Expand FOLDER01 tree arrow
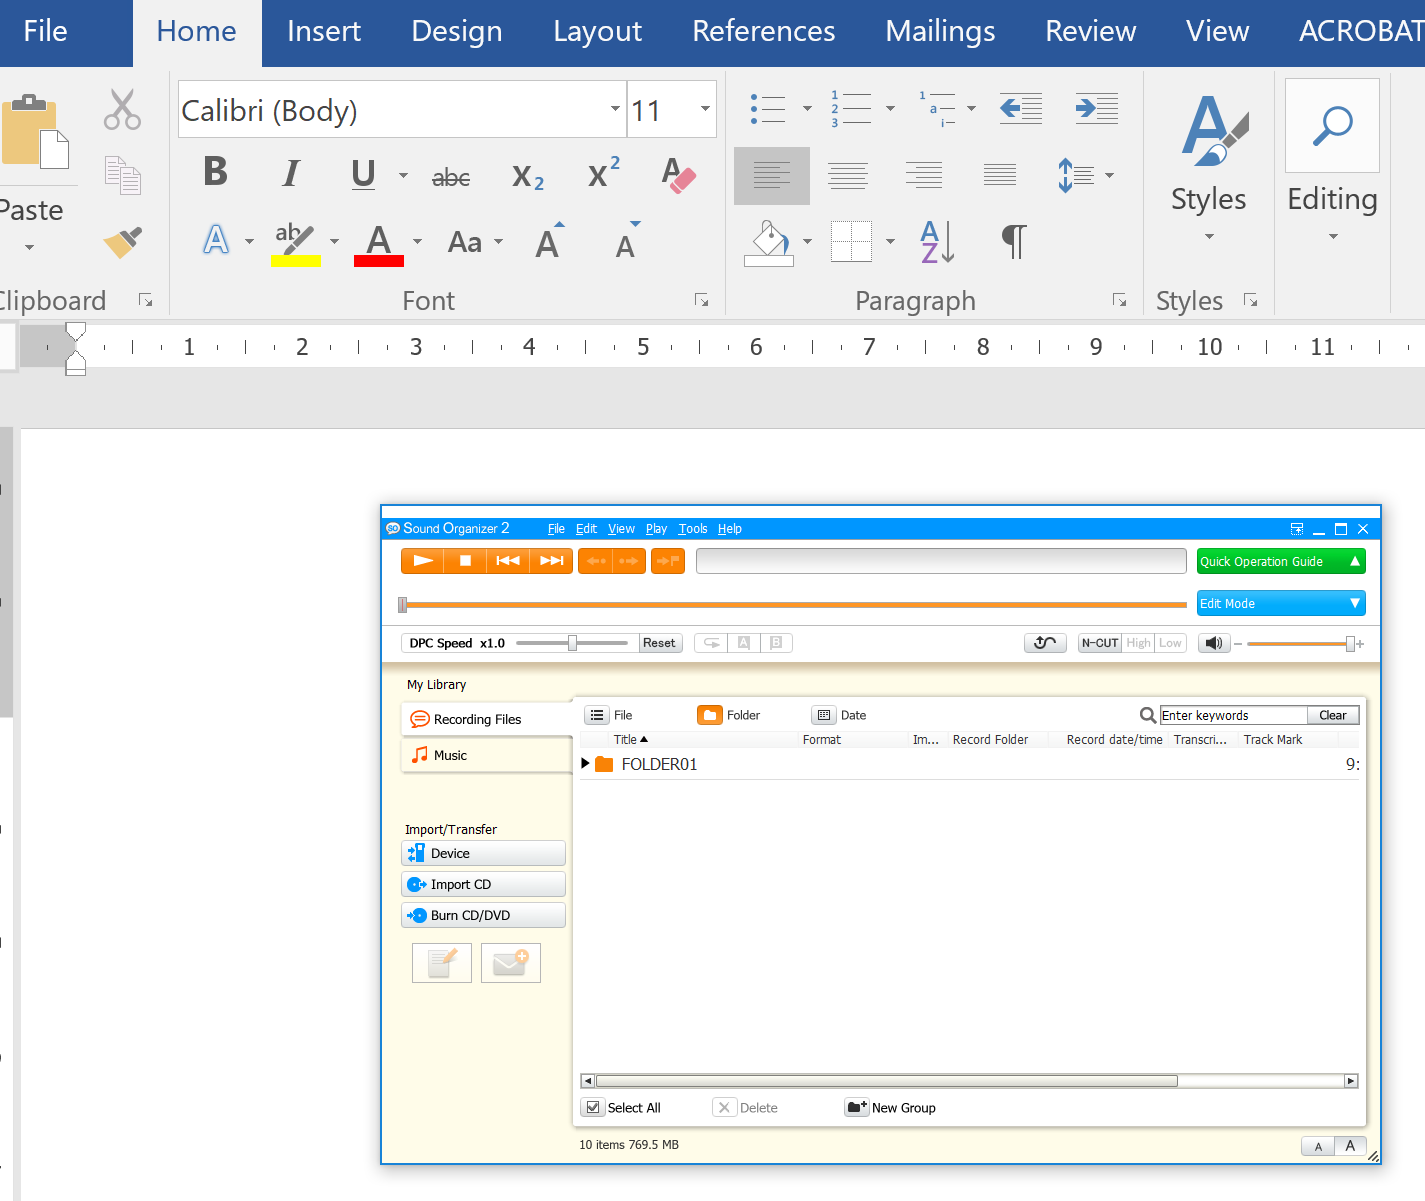Screen dimensions: 1425x1201 [x=585, y=764]
